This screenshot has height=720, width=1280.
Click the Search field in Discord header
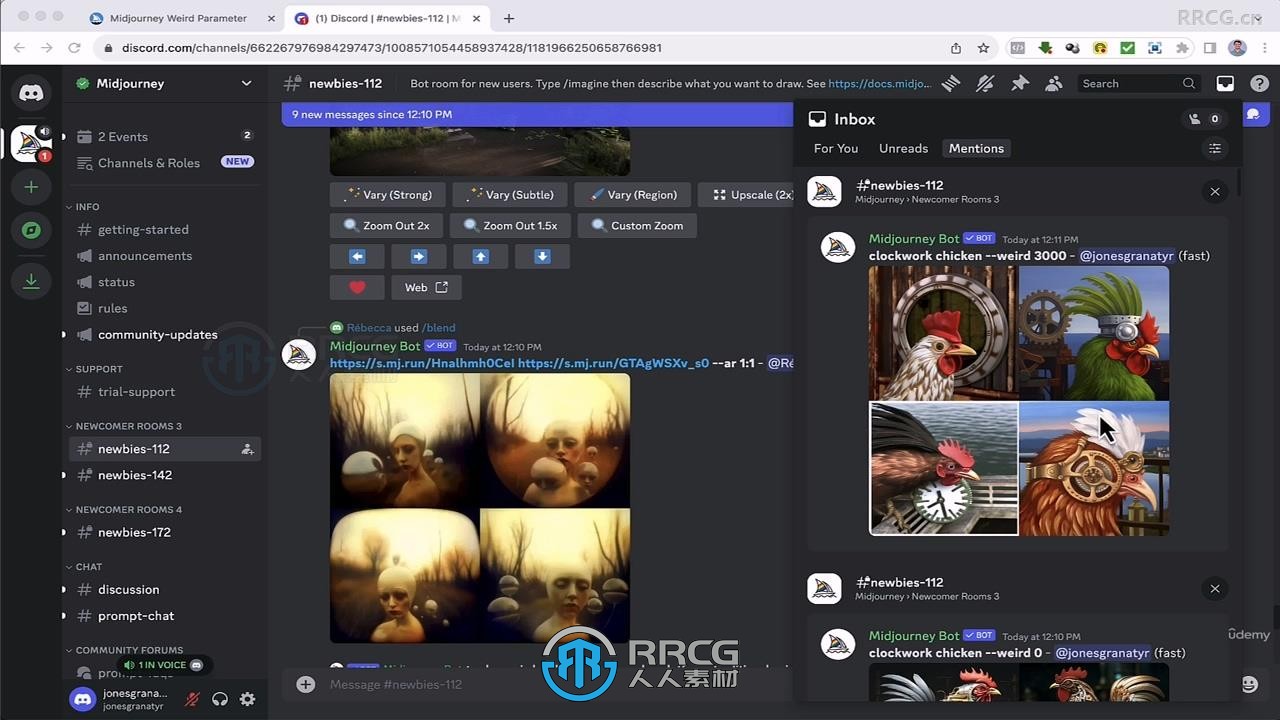click(1138, 84)
